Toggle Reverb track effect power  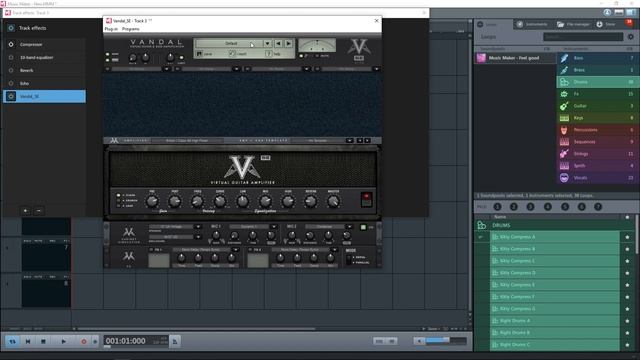pos(11,70)
